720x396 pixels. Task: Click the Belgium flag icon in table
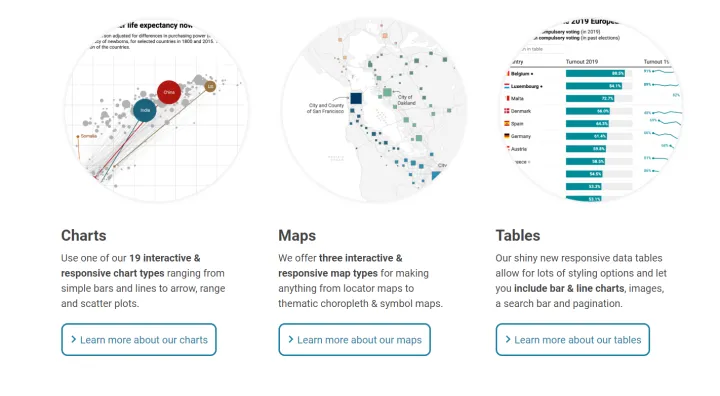[x=507, y=74]
